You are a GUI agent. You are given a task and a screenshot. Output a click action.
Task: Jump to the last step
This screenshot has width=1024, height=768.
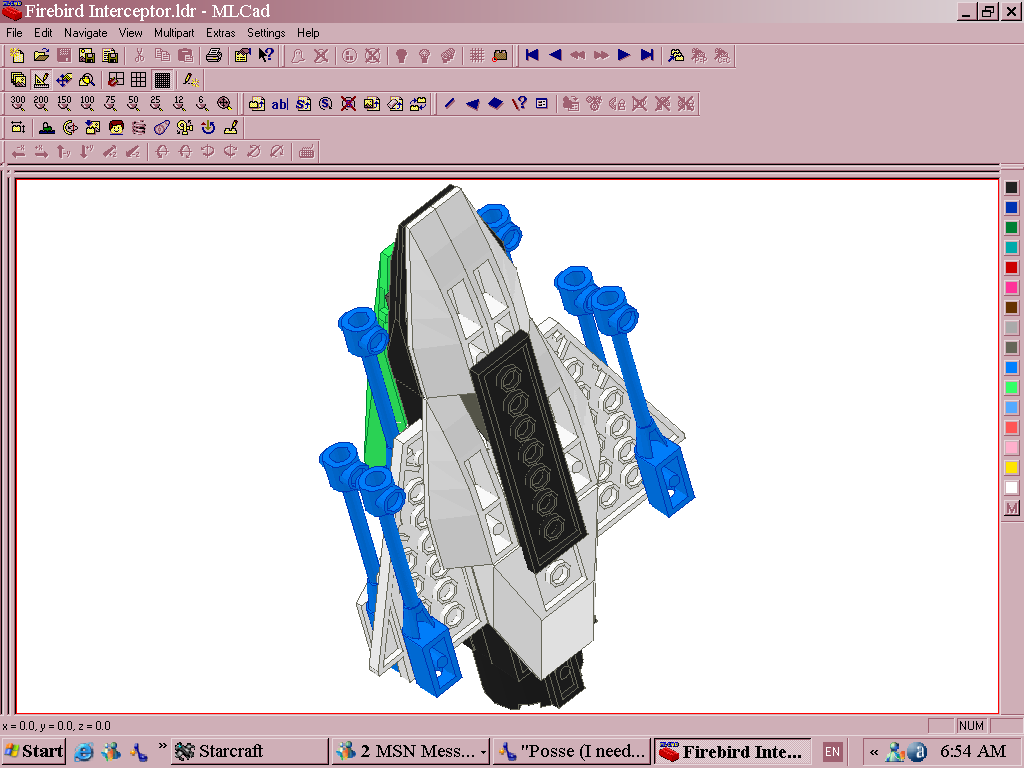click(x=647, y=56)
